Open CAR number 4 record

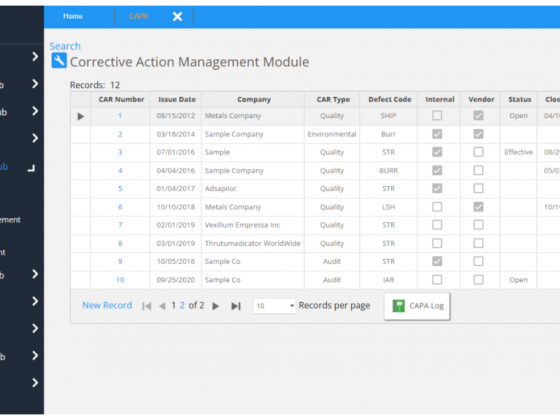[120, 171]
